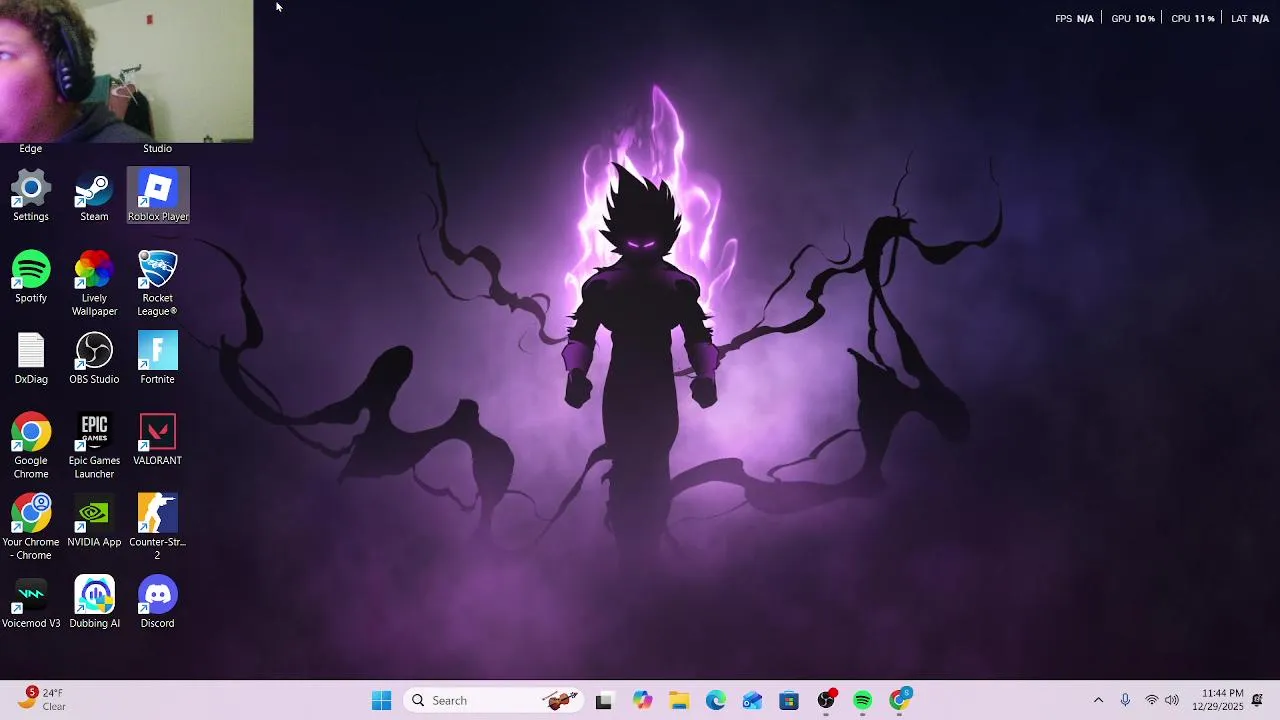Launch the Epic Games Launcher shortcut
Screen dimensions: 1280x720
94,447
